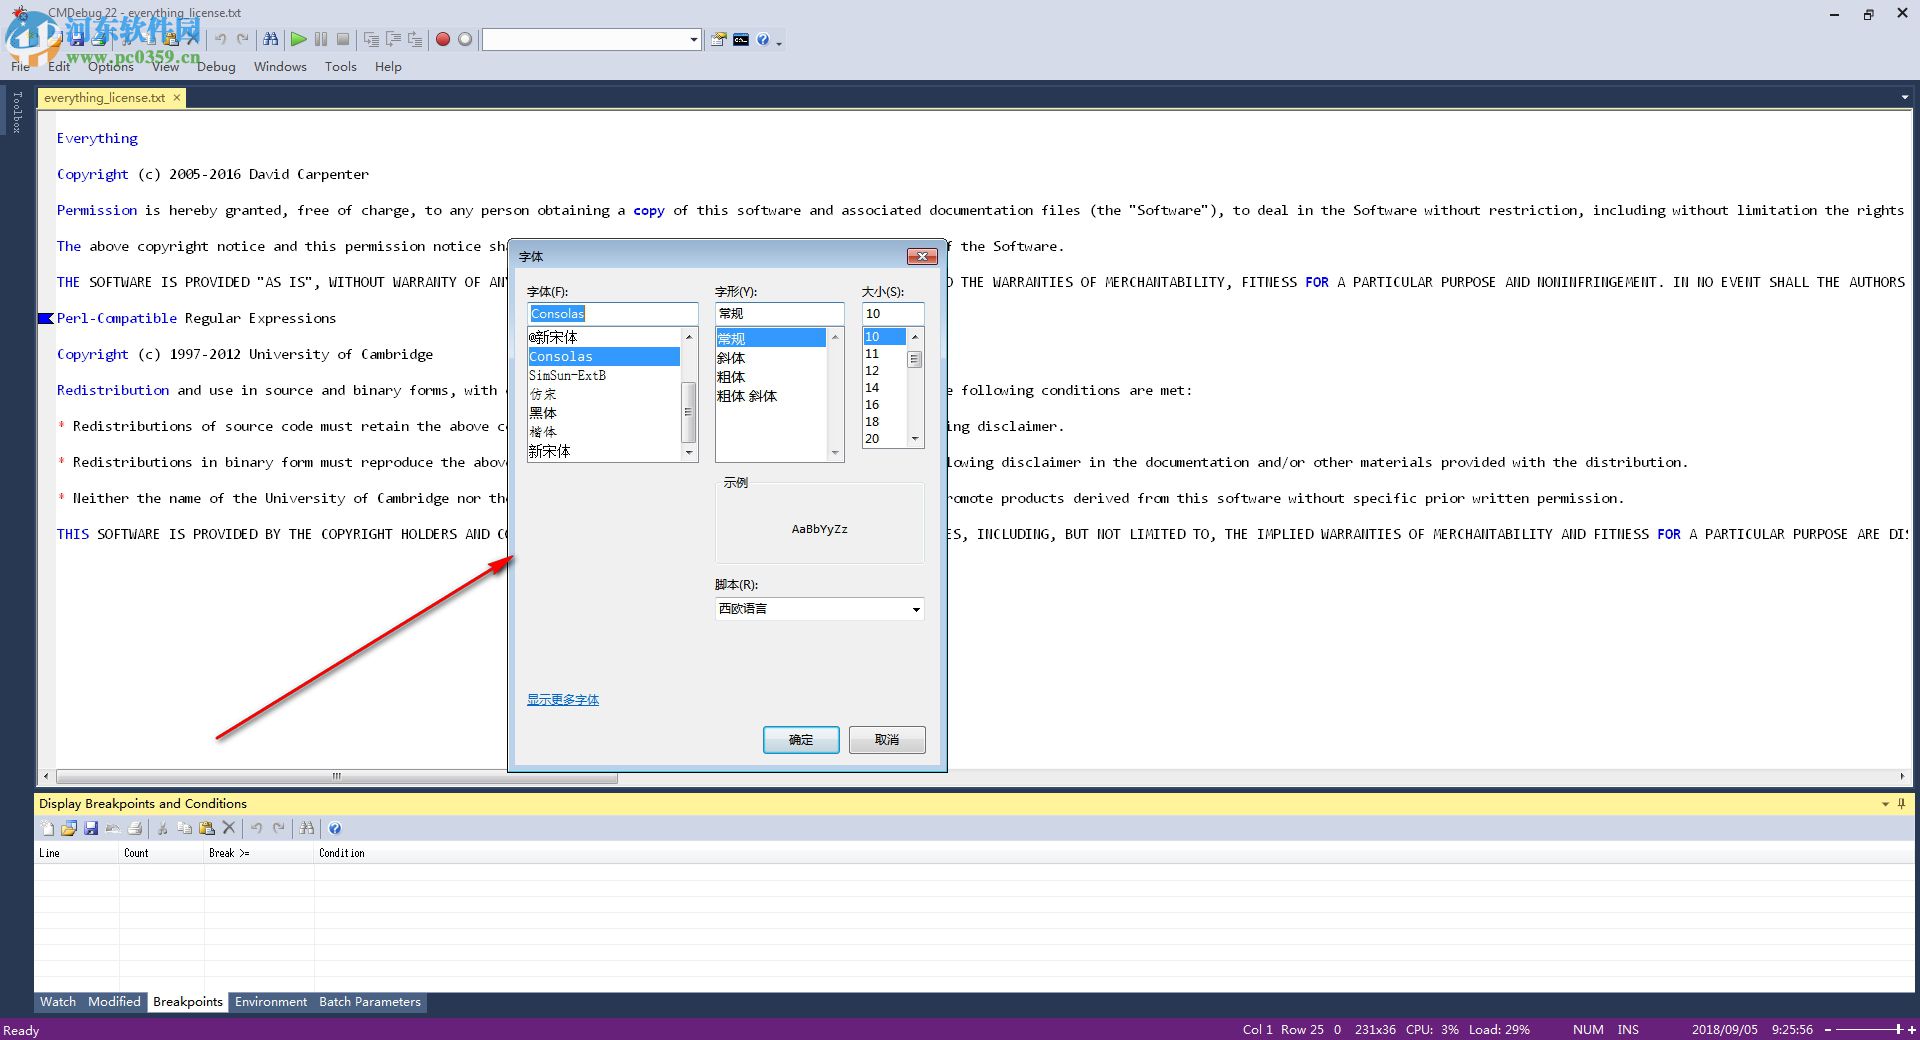
Task: Select the SimSun-ExtB font in the font list
Action: click(567, 375)
